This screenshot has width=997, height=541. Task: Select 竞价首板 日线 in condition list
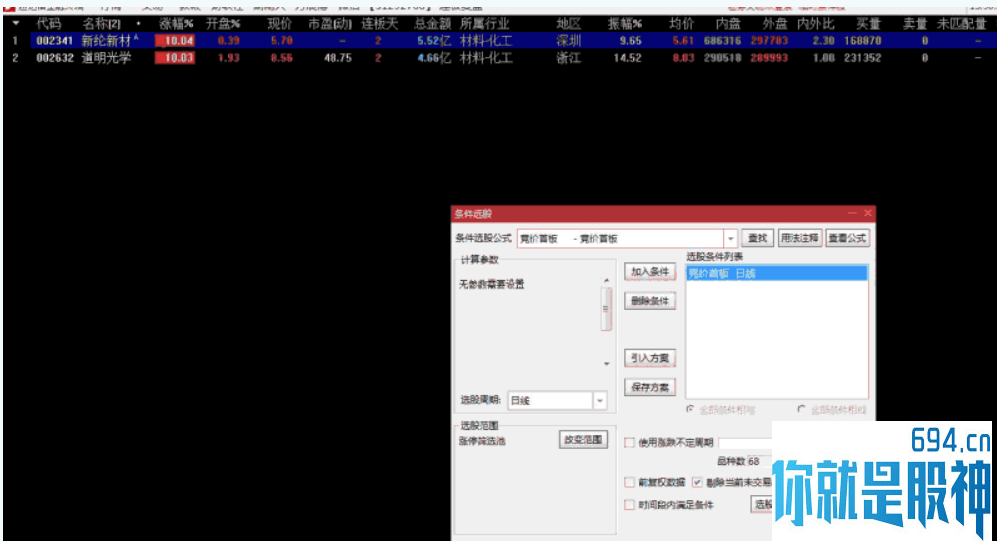pyautogui.click(x=776, y=273)
